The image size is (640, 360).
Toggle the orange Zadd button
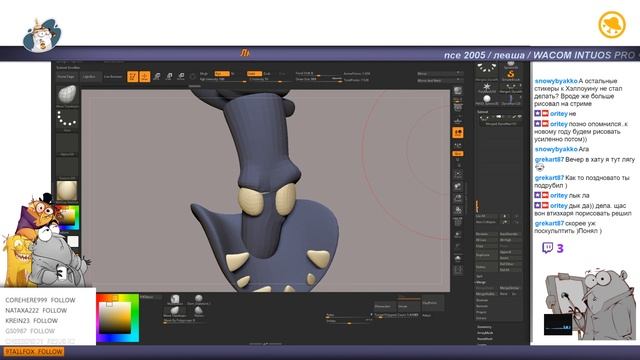254,74
